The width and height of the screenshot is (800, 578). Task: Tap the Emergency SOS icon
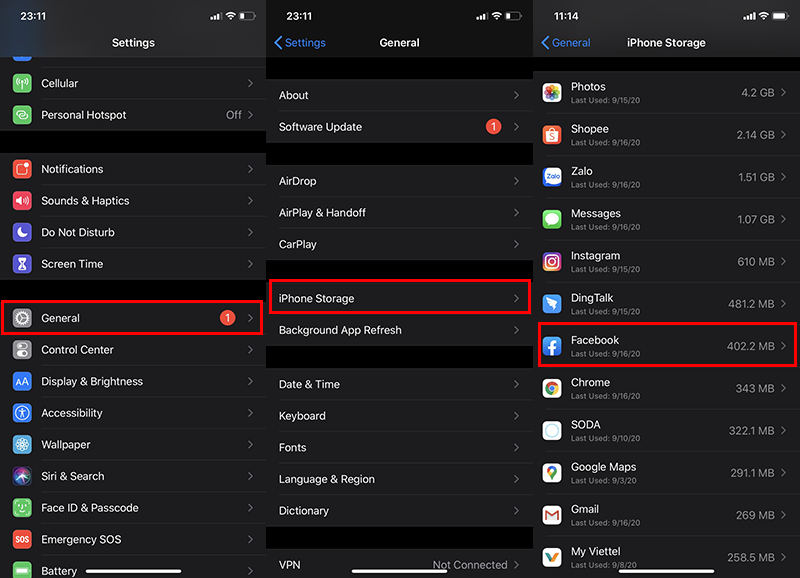(x=22, y=540)
